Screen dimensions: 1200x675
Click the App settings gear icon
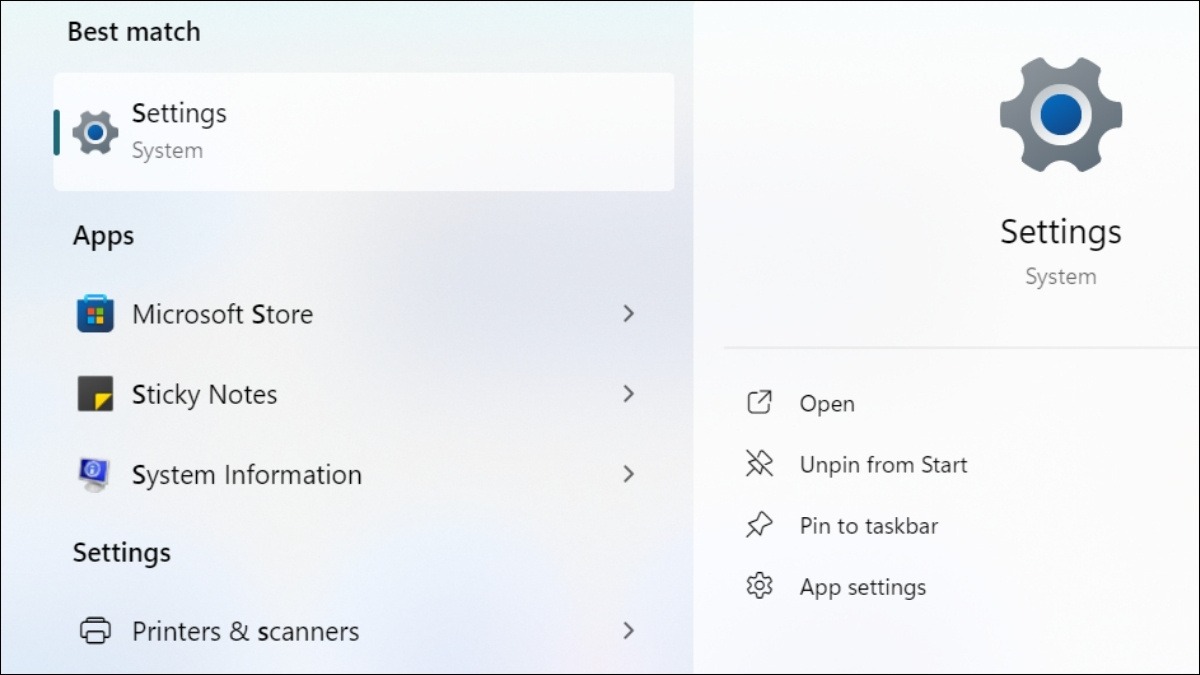point(760,586)
